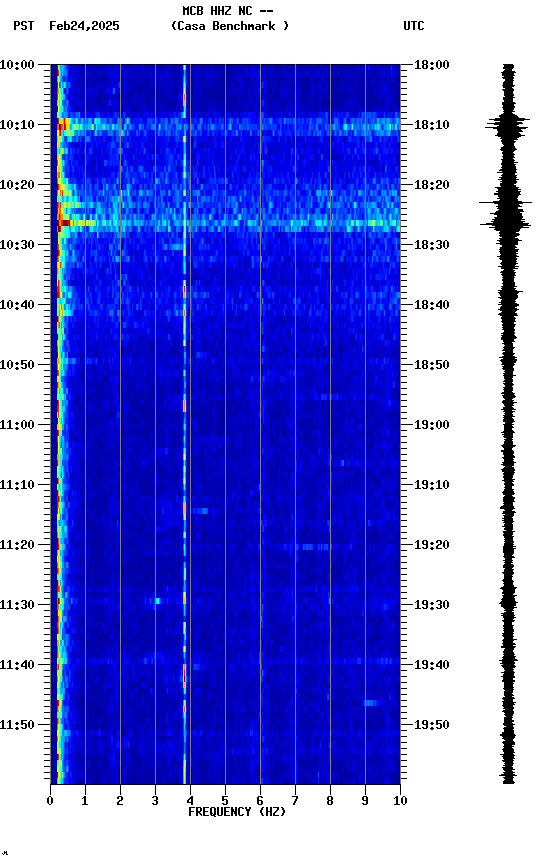Image resolution: width=552 pixels, height=864 pixels.
Task: Click the 5 Hz frequency tick label
Action: coord(225,801)
